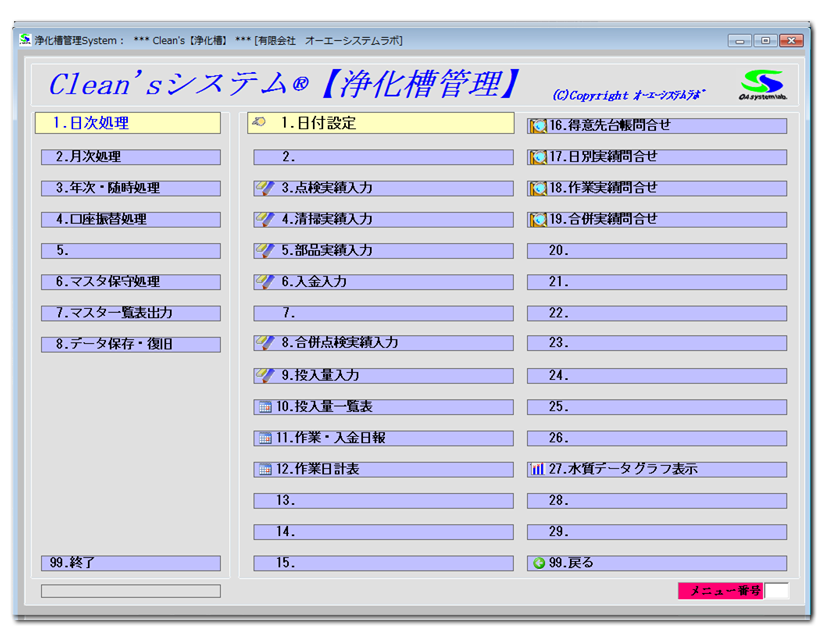Select 2.月次処理 in the main menu
Viewport: 820px width, 640px height.
pyautogui.click(x=131, y=157)
